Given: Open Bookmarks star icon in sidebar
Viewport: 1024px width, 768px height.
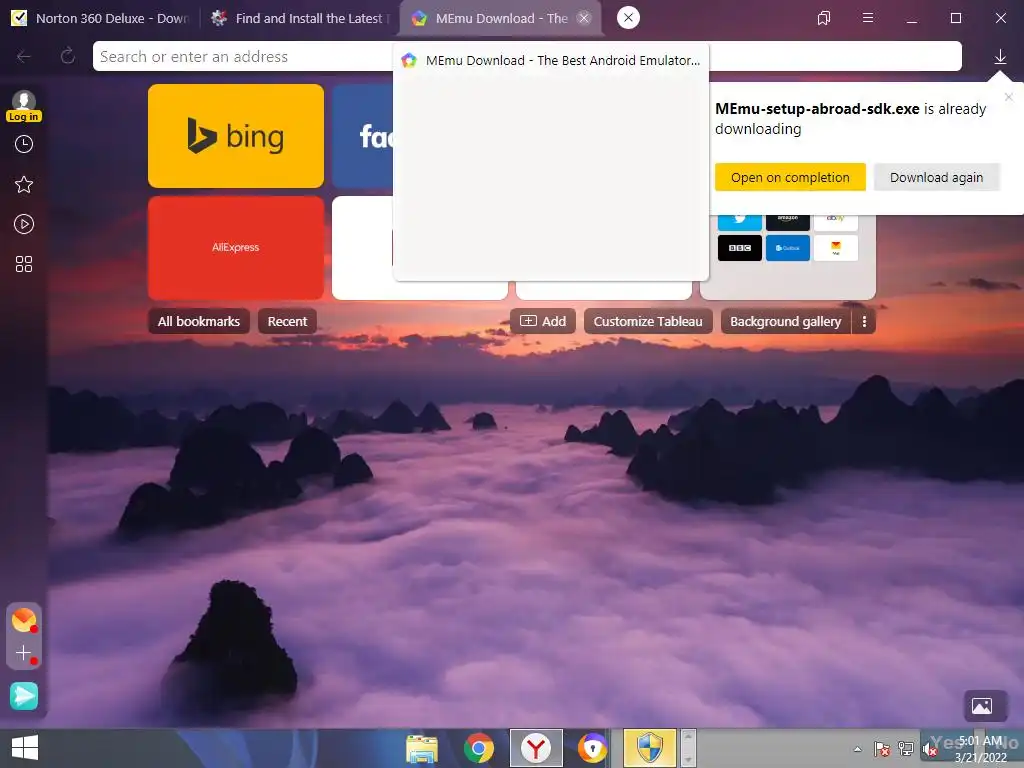Looking at the screenshot, I should (x=24, y=184).
